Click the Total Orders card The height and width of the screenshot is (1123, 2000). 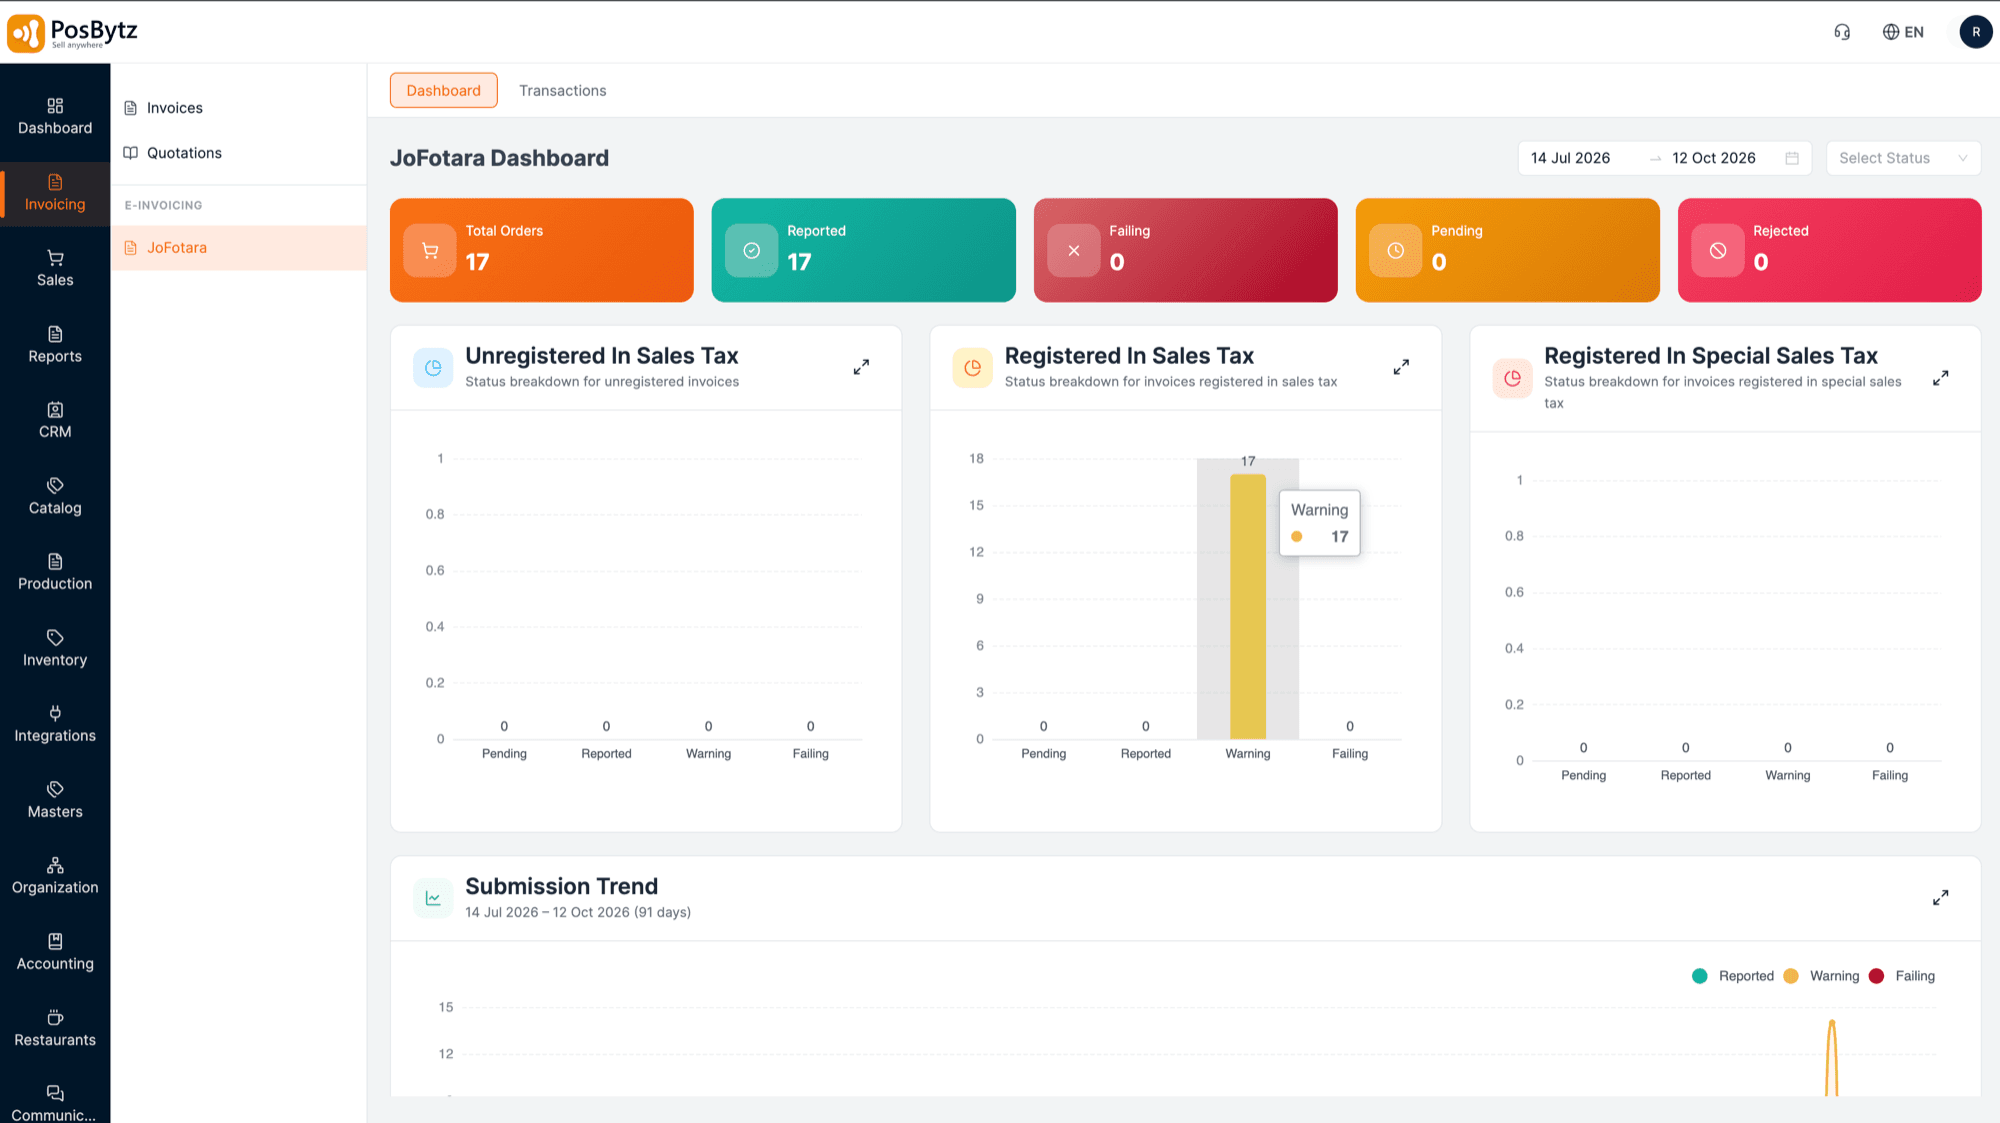pyautogui.click(x=541, y=250)
